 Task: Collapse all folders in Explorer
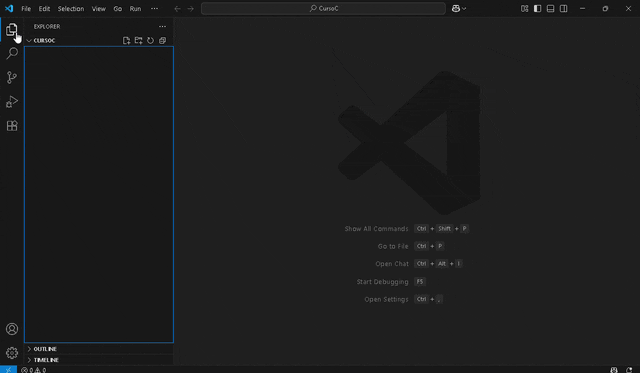coord(162,40)
